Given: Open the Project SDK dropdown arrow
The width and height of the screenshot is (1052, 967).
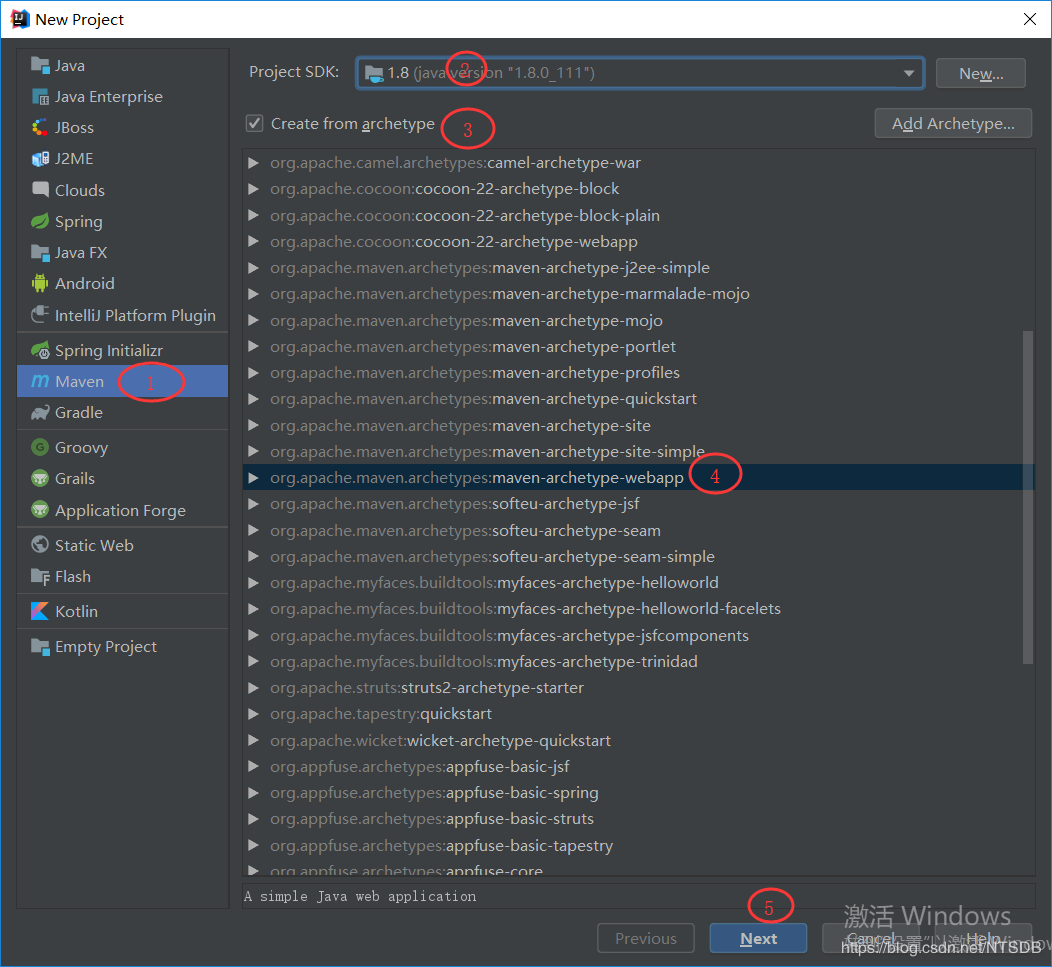Looking at the screenshot, I should click(908, 73).
